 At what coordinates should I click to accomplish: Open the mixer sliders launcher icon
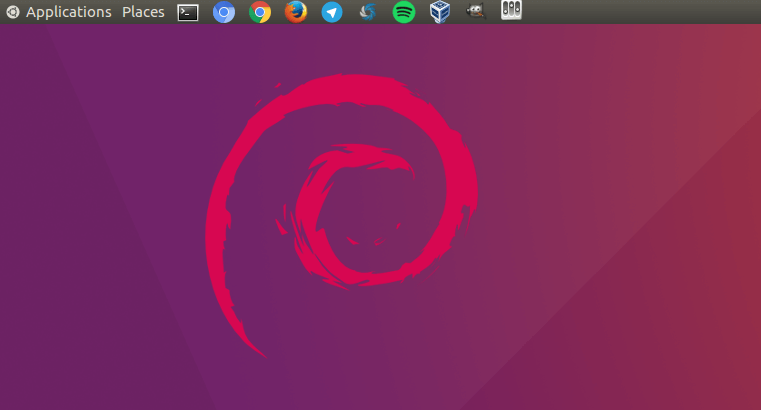pos(511,11)
